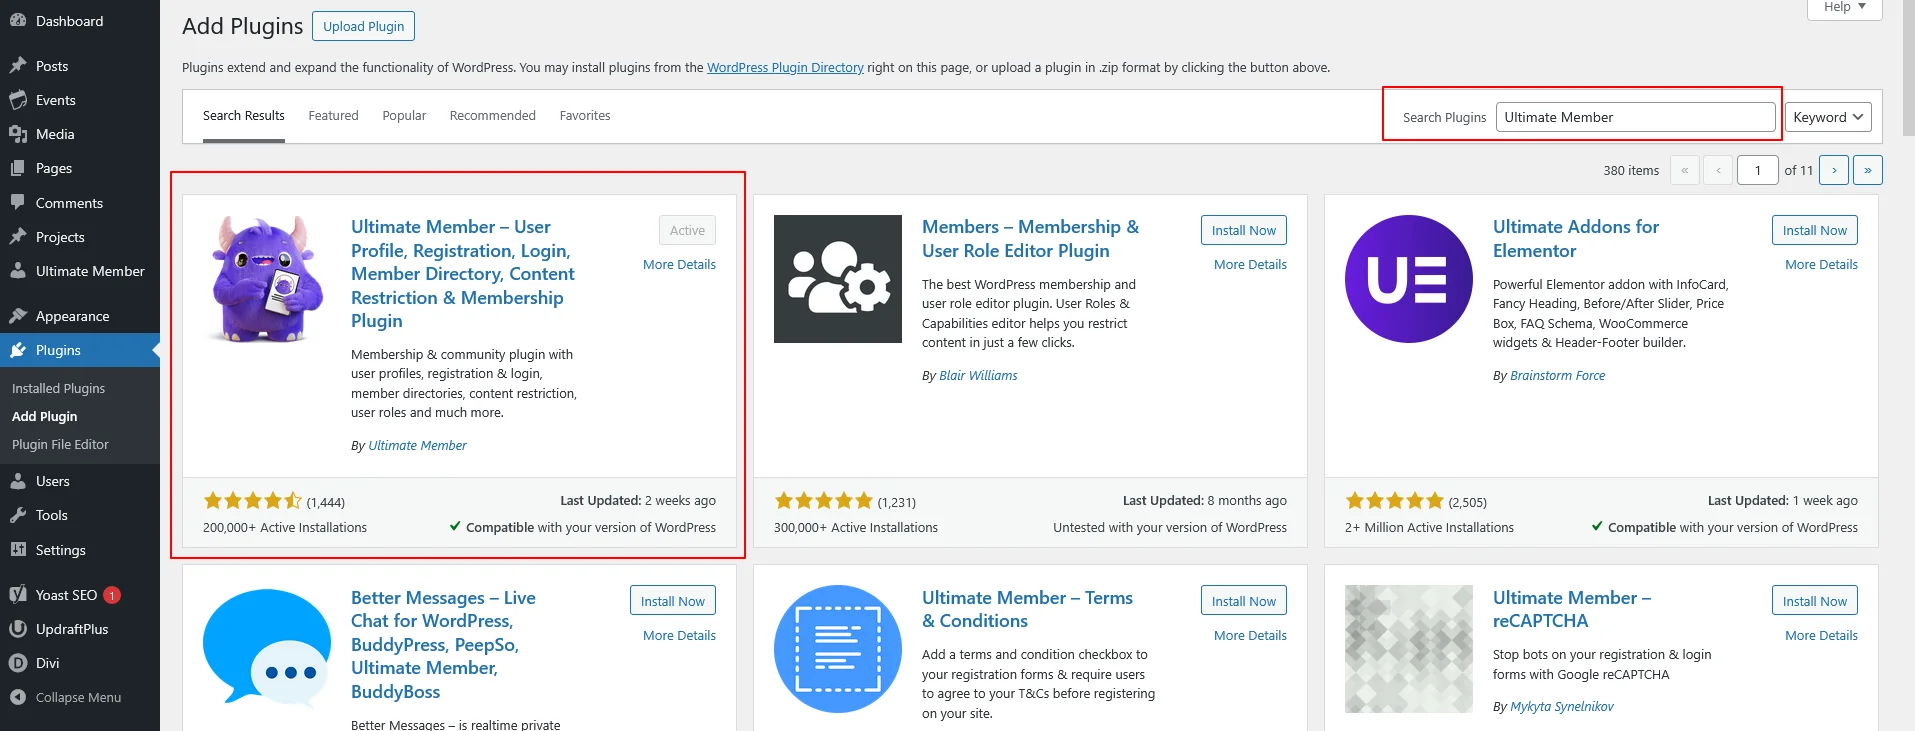The image size is (1915, 731).
Task: Click the Yoast SEO icon
Action: [18, 595]
